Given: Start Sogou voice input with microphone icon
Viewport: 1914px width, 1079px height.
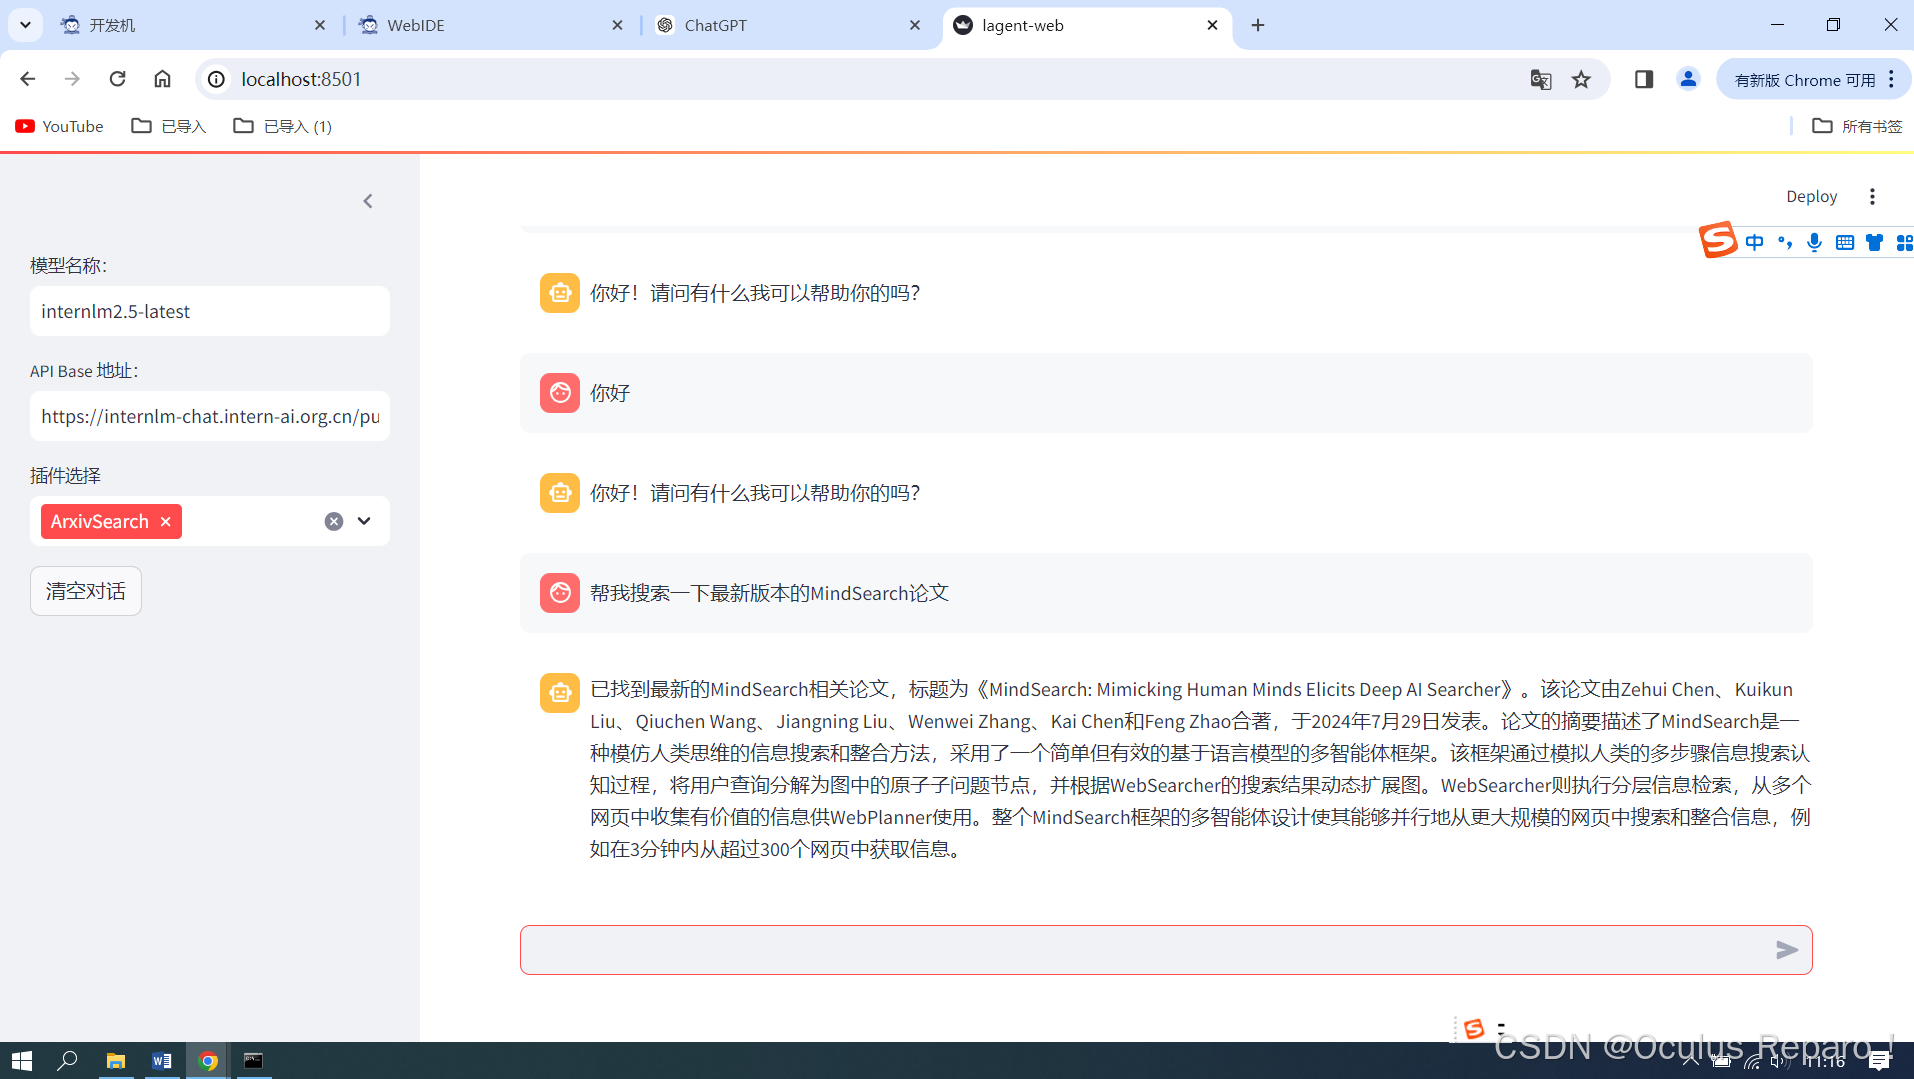Looking at the screenshot, I should (1814, 242).
